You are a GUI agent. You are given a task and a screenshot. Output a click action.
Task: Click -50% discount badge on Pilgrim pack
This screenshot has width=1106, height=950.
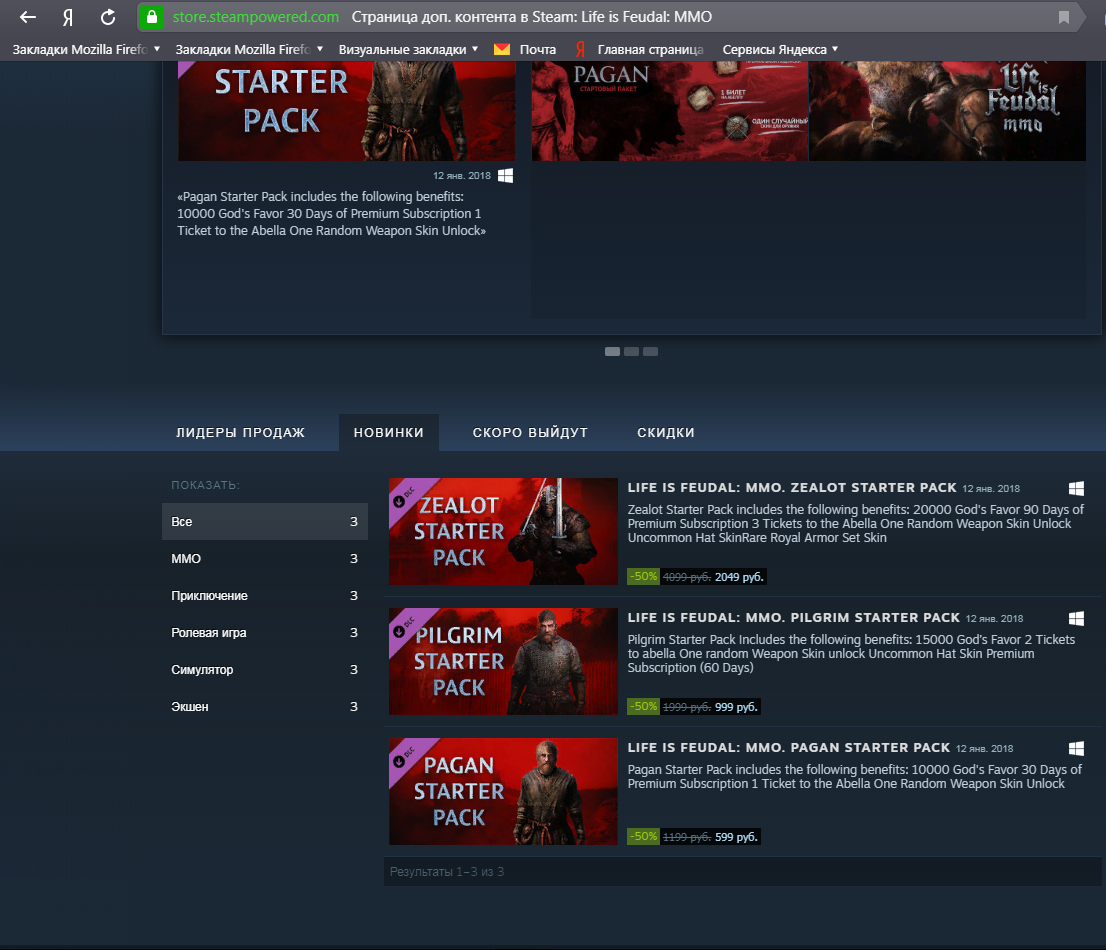[643, 706]
